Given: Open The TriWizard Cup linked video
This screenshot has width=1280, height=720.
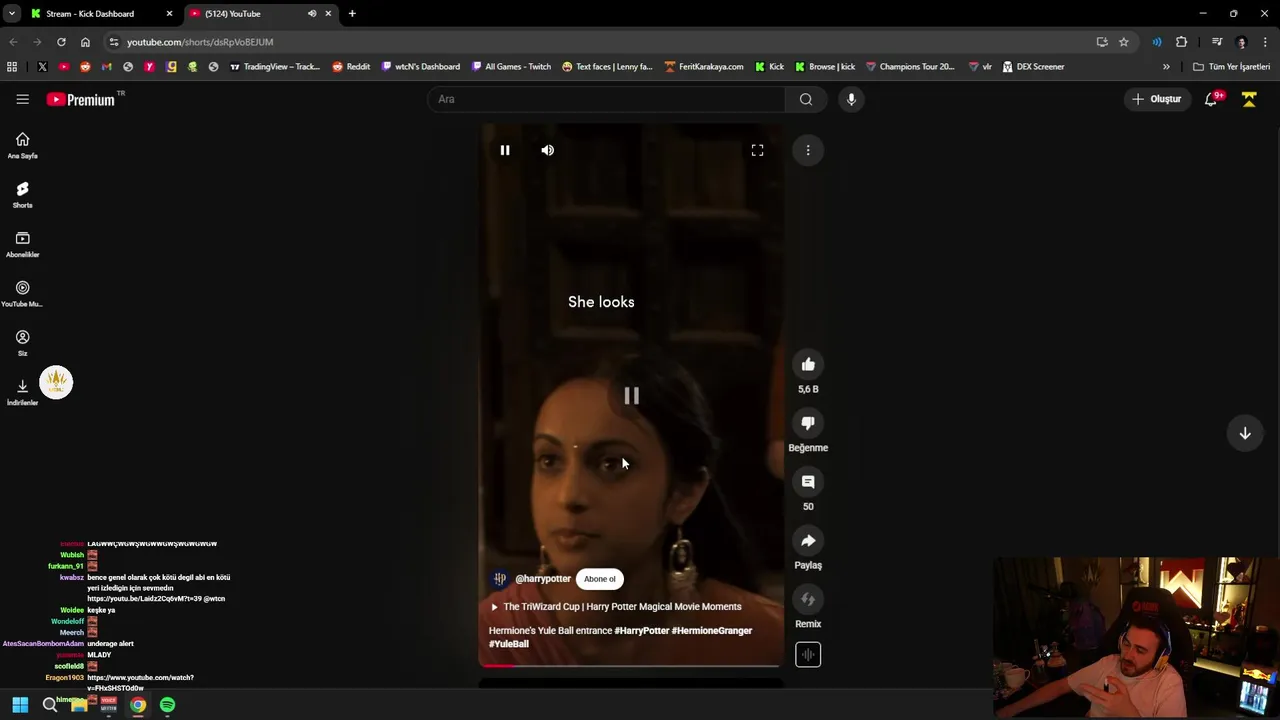Looking at the screenshot, I should [616, 607].
